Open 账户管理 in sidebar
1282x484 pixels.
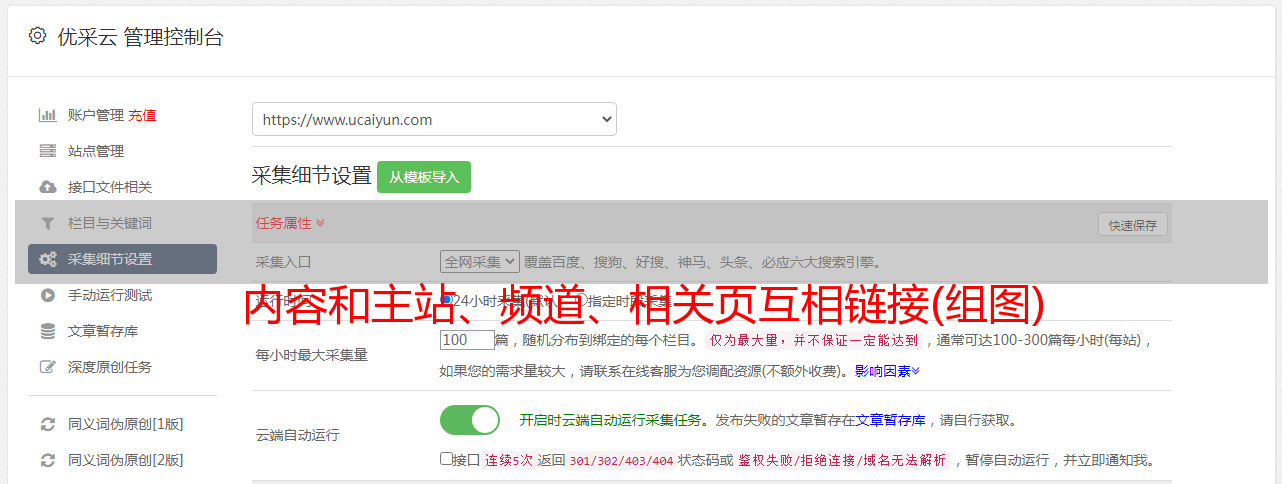[96, 115]
